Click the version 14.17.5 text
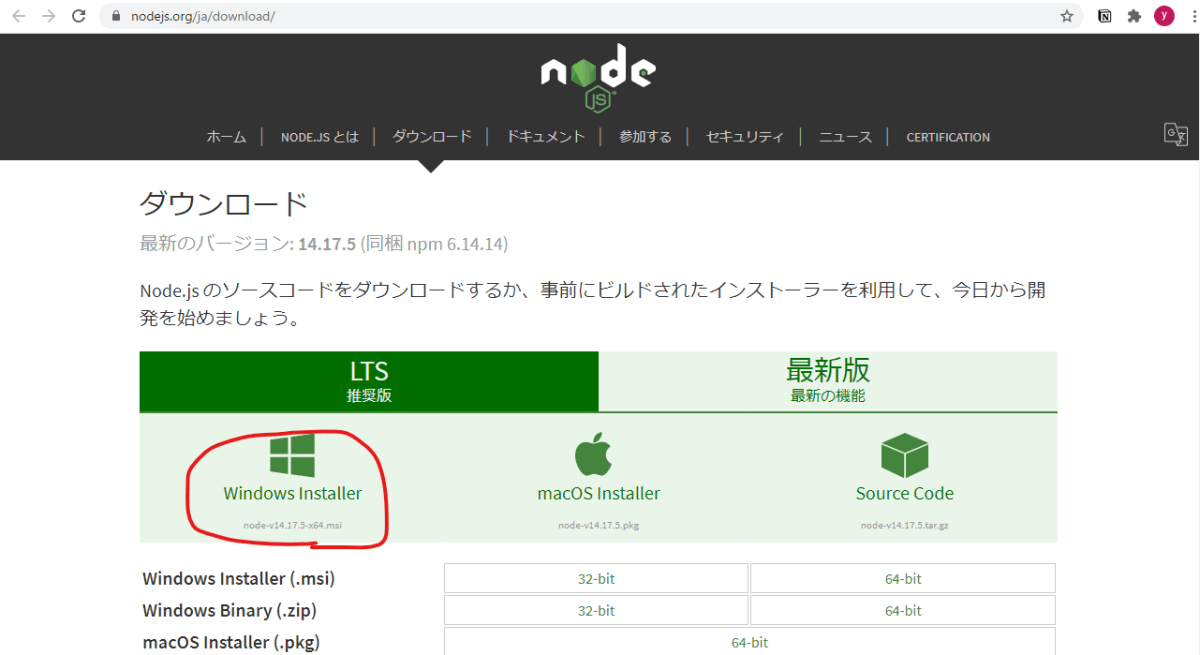 coord(328,244)
